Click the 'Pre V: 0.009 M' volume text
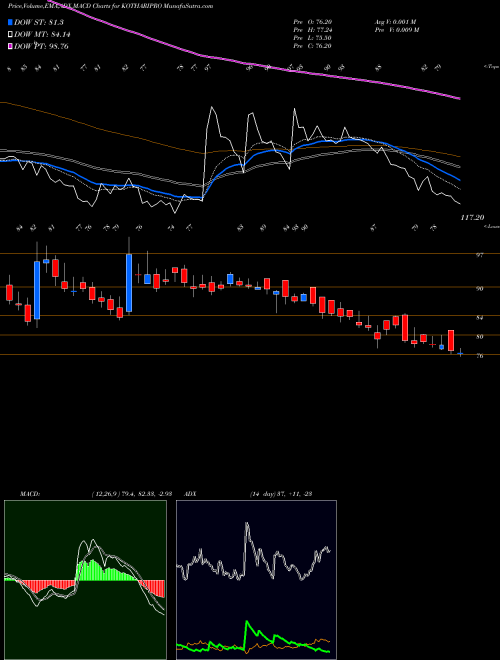The image size is (500, 660). tap(396, 30)
